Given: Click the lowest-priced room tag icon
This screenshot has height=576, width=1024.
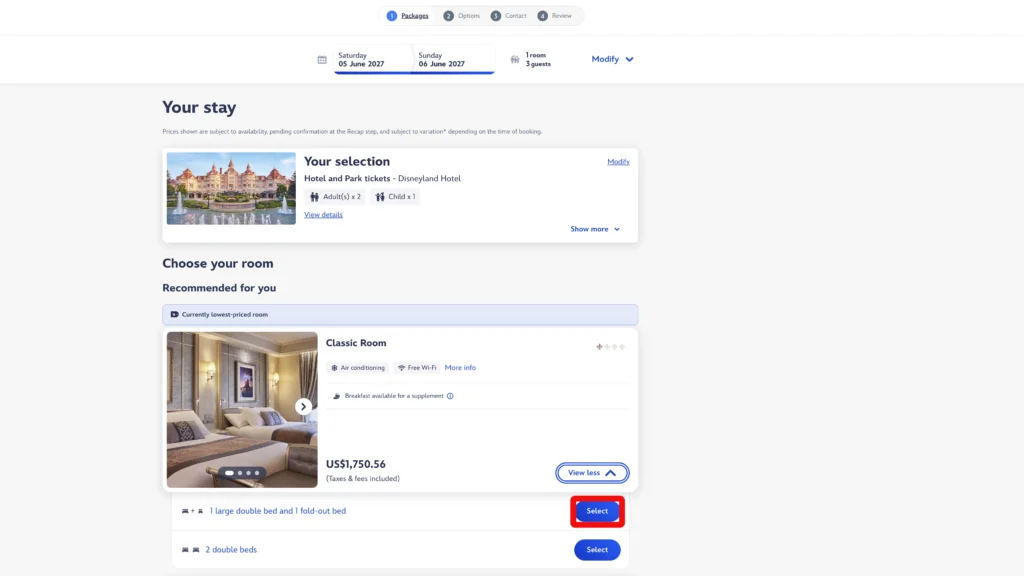Looking at the screenshot, I should (174, 314).
